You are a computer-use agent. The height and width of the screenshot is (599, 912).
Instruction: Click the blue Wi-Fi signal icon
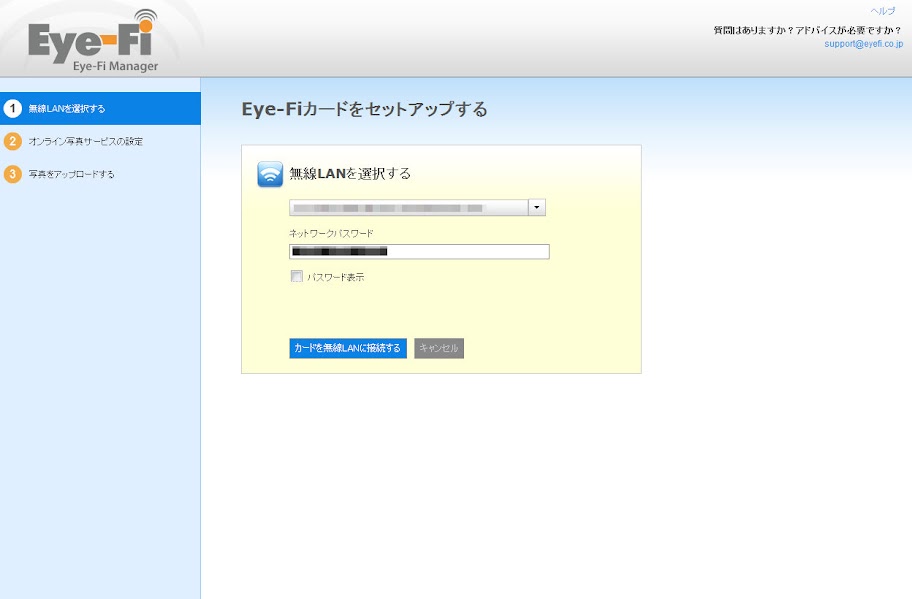click(x=270, y=174)
